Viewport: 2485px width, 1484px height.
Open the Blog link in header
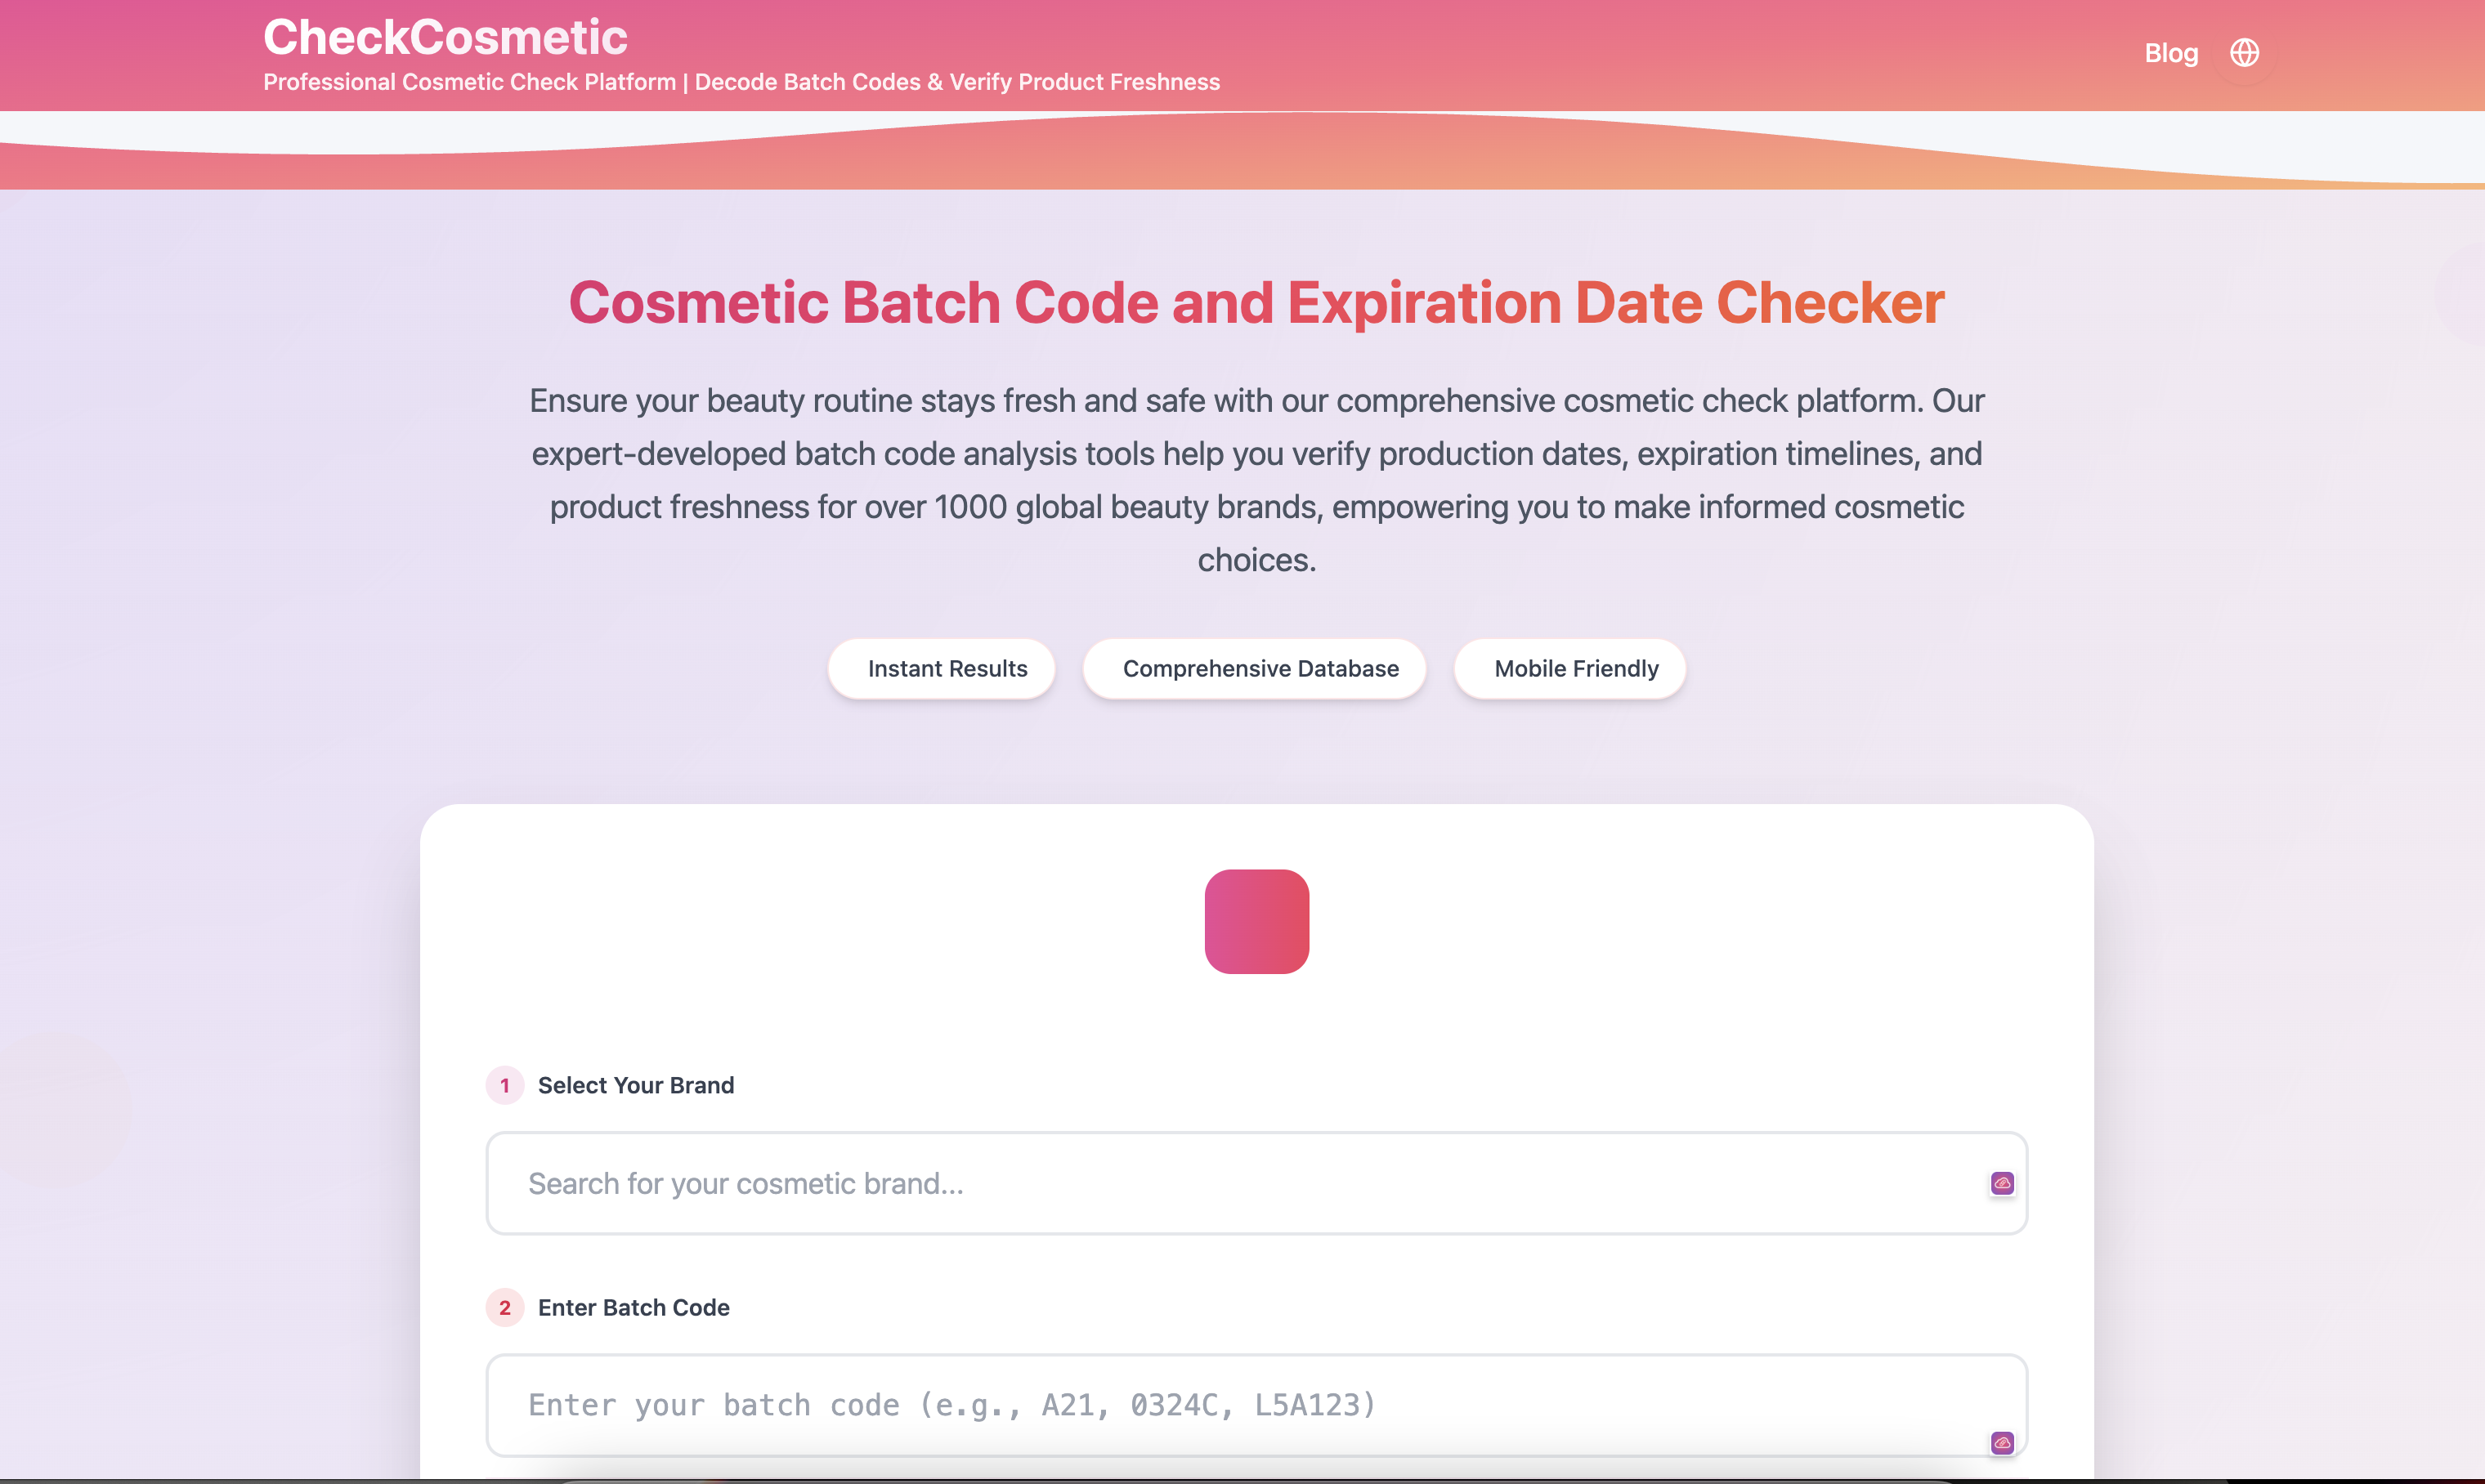2170,53
